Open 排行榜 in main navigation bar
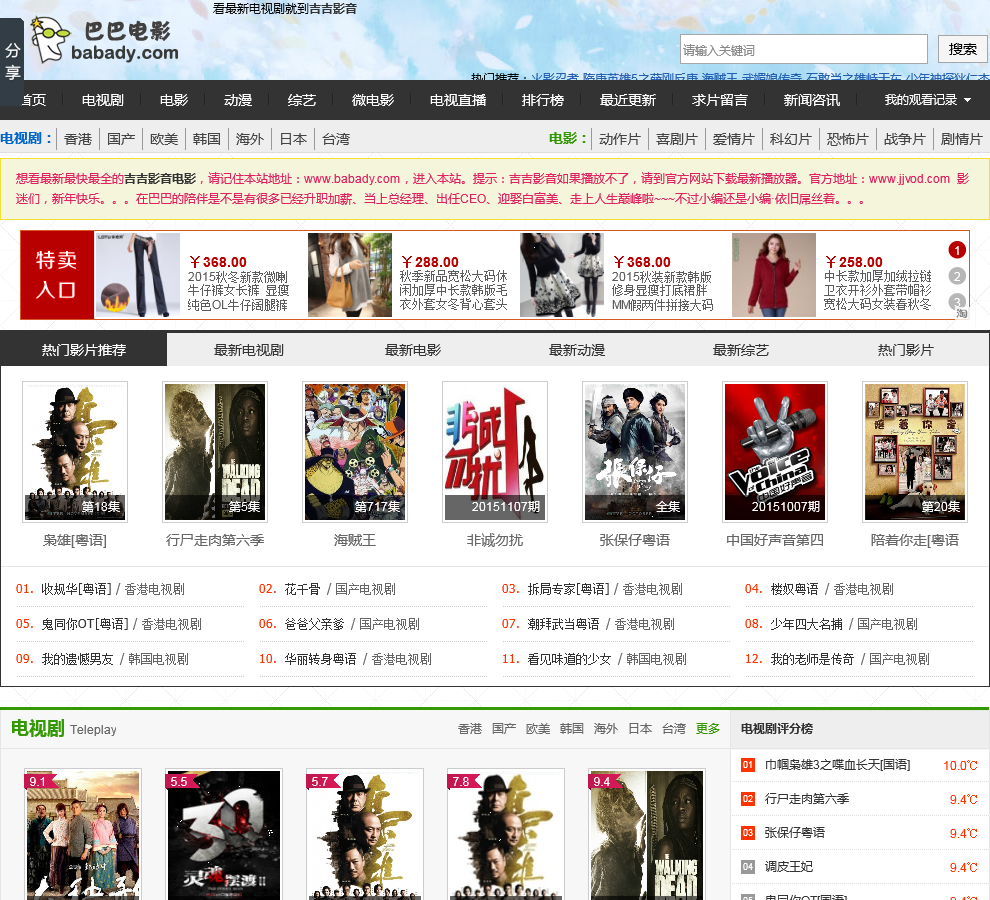 [542, 100]
